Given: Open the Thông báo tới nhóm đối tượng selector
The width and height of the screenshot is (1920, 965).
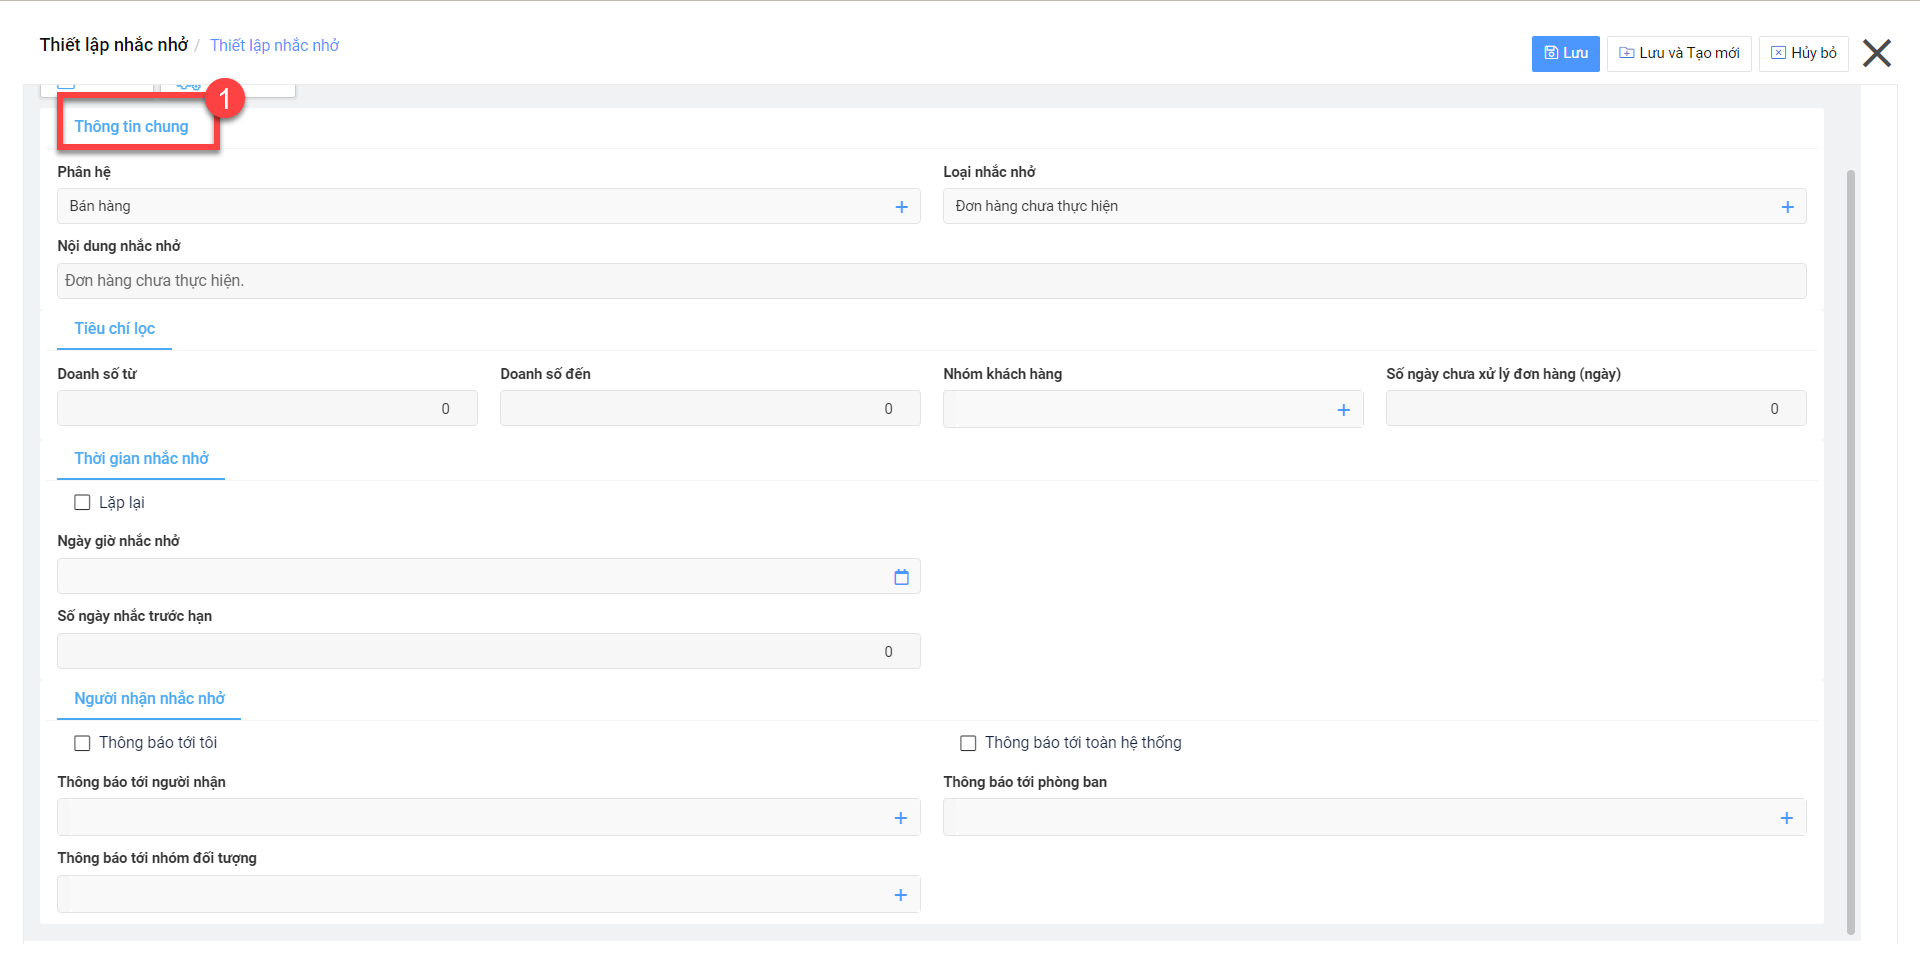Looking at the screenshot, I should [x=488, y=894].
